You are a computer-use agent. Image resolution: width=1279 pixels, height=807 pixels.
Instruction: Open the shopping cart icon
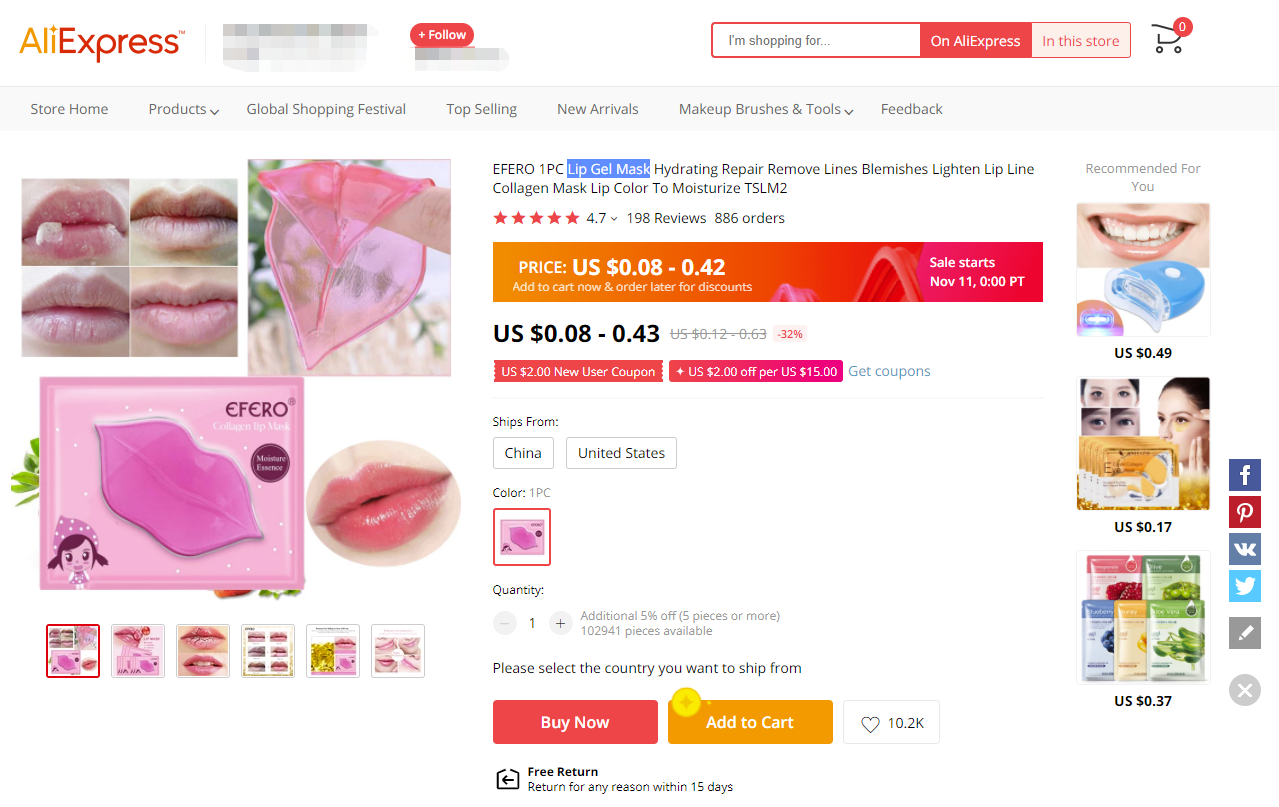[x=1167, y=39]
